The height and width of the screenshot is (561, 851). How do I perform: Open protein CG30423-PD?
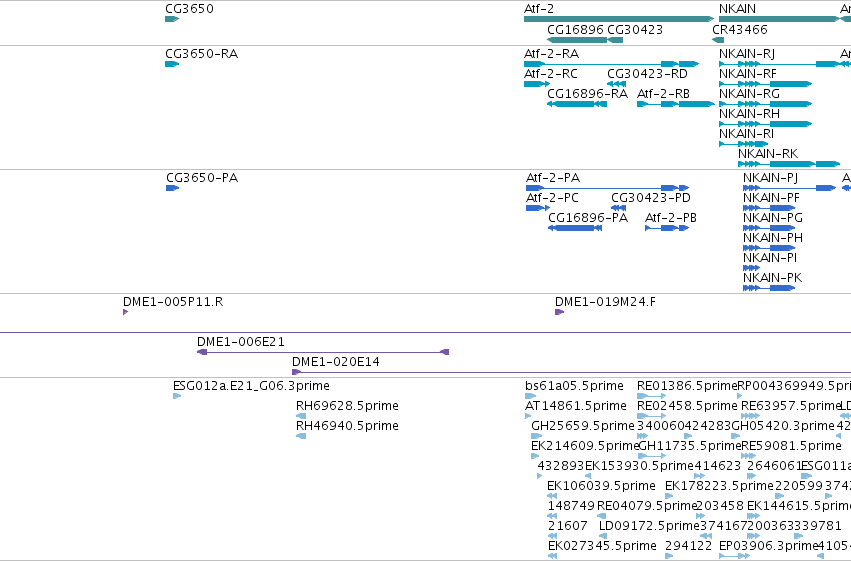(x=651, y=198)
